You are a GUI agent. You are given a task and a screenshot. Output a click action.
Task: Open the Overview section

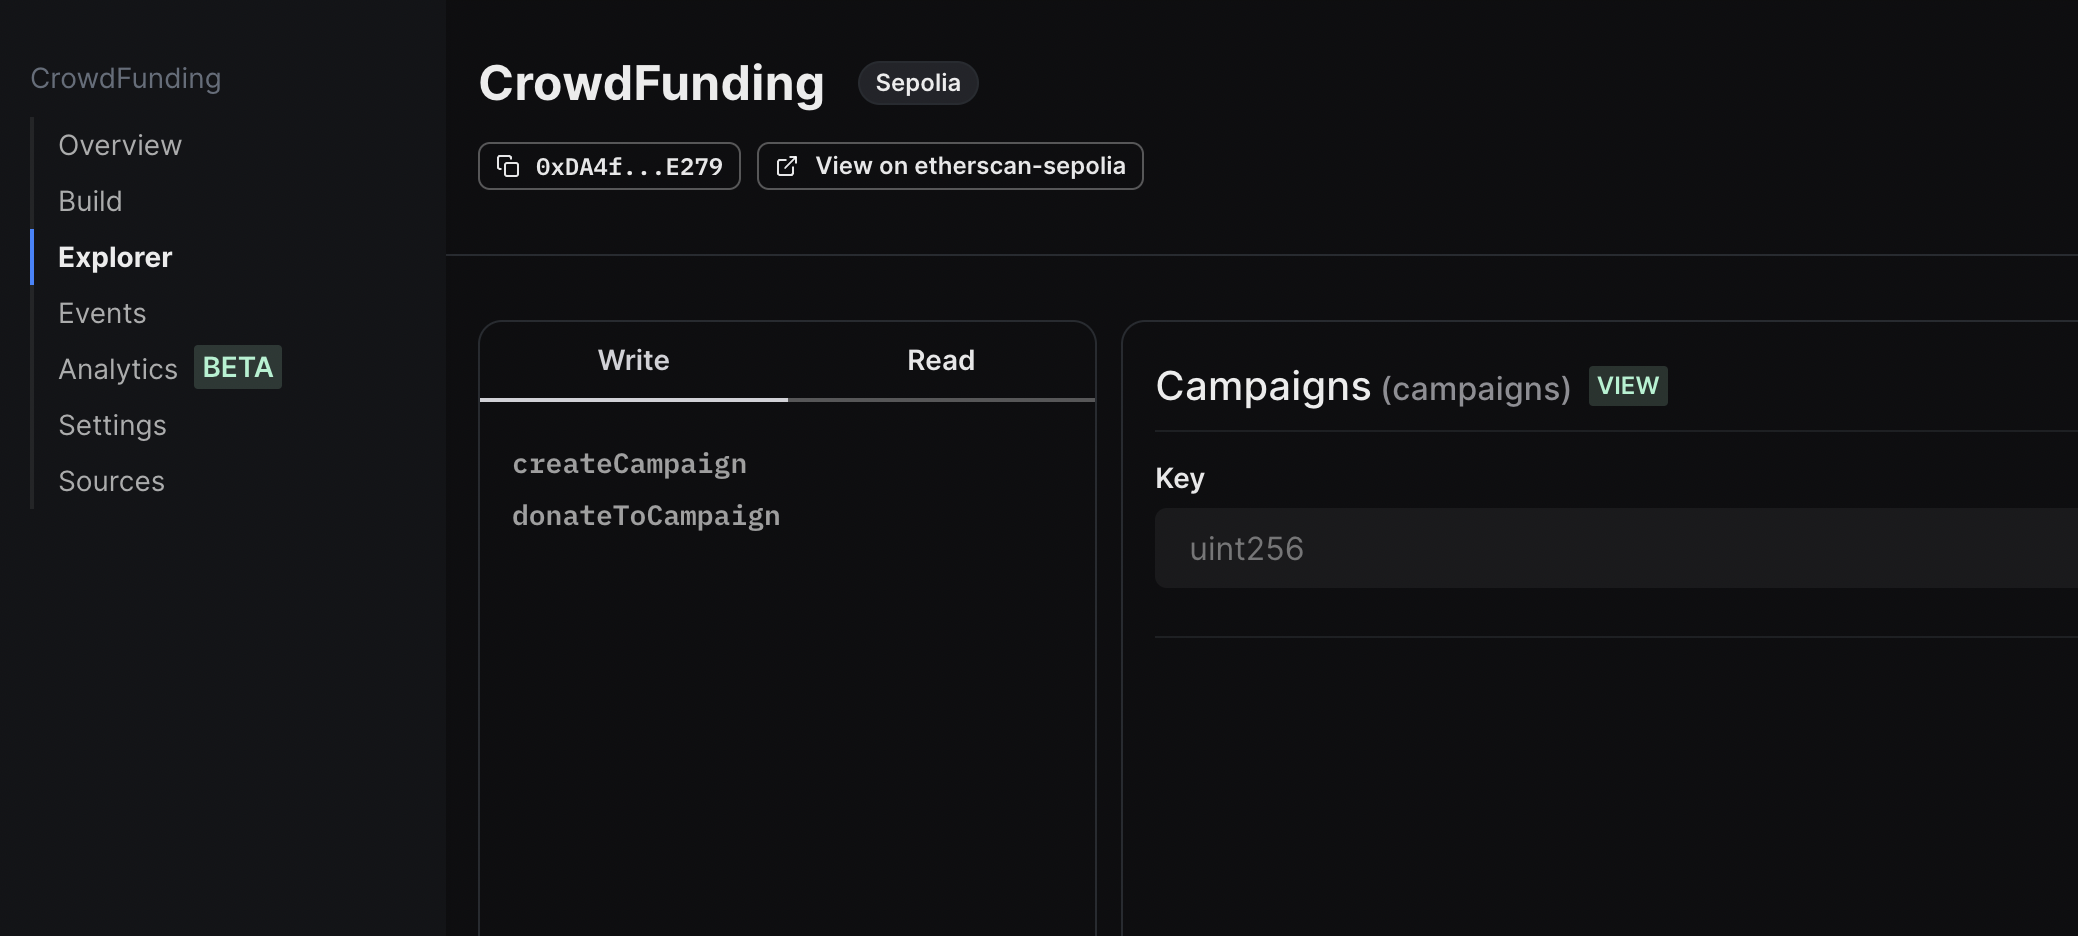119,144
